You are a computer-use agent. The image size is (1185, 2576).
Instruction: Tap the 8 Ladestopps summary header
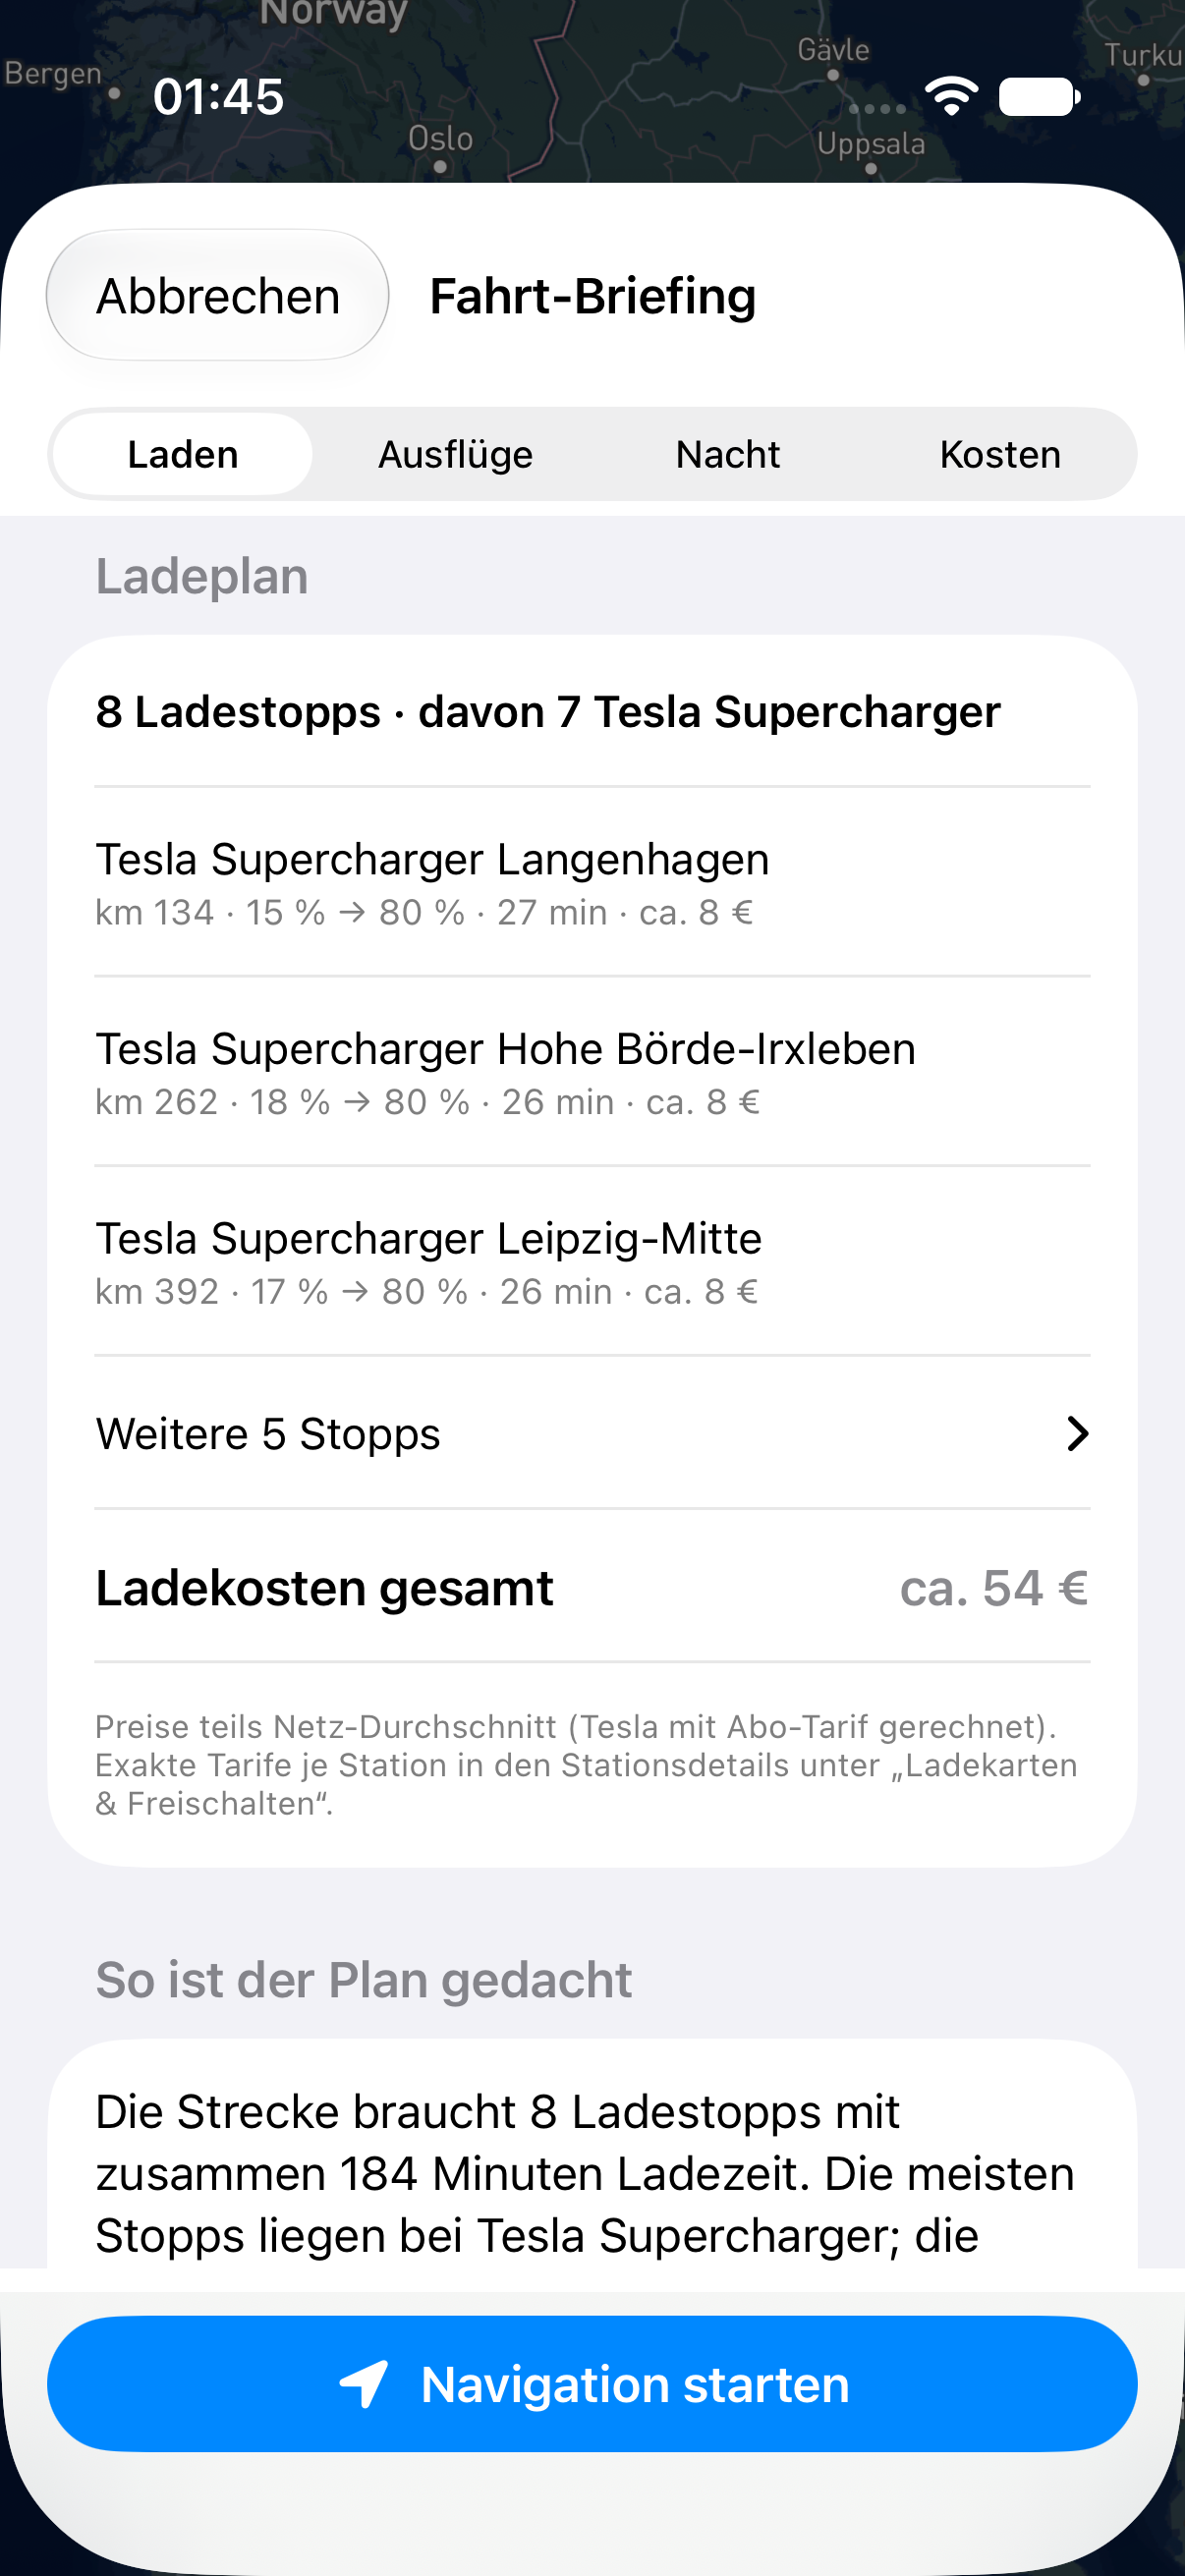pyautogui.click(x=548, y=712)
